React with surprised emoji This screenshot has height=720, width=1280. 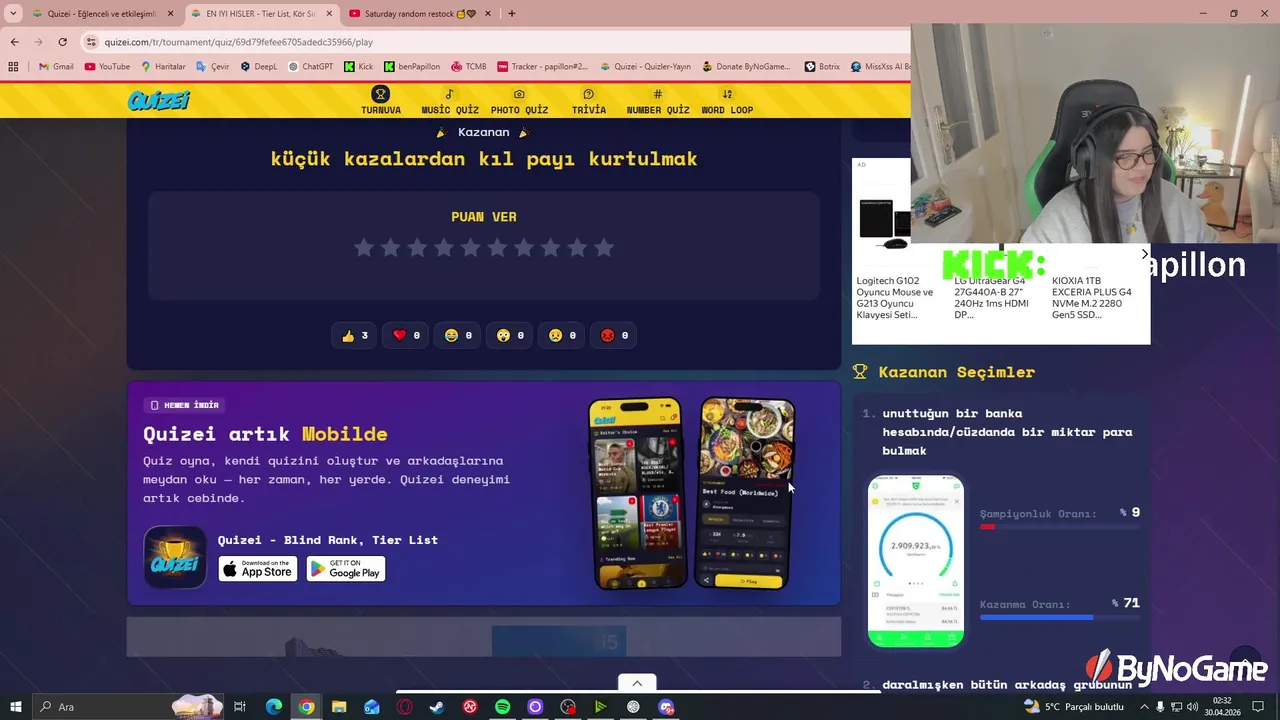pyautogui.click(x=510, y=336)
